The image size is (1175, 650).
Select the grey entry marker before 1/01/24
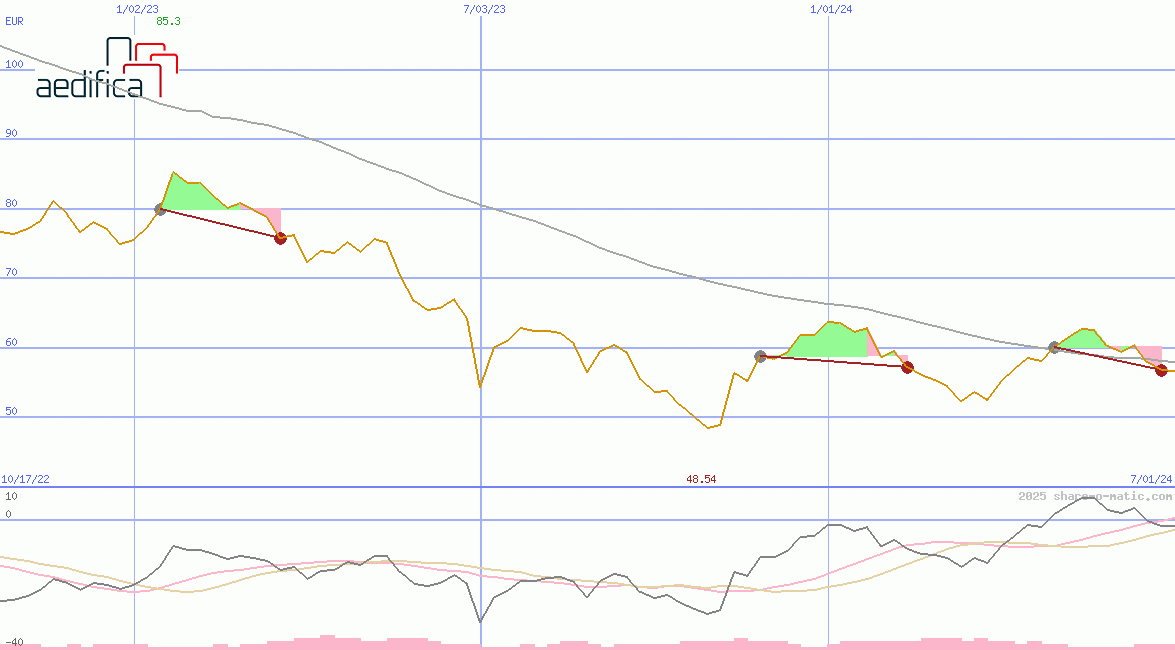[760, 356]
